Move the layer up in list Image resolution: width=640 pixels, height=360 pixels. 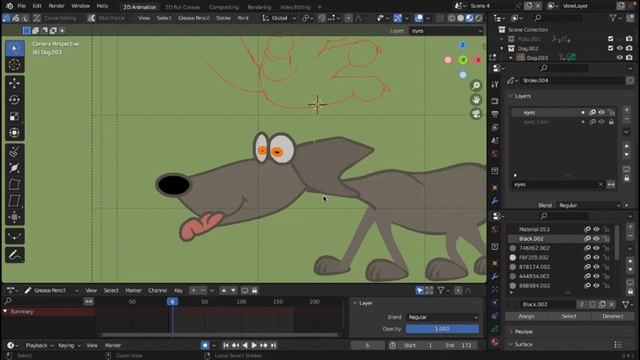627,146
